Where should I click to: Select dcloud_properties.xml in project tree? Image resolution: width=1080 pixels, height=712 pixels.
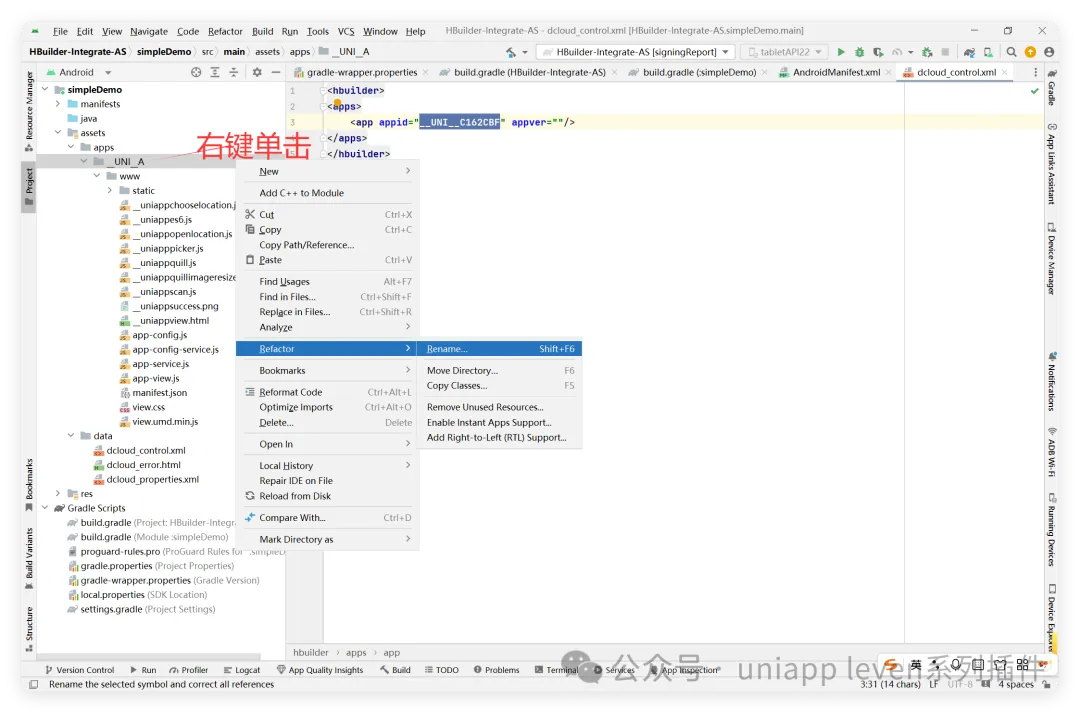[152, 479]
